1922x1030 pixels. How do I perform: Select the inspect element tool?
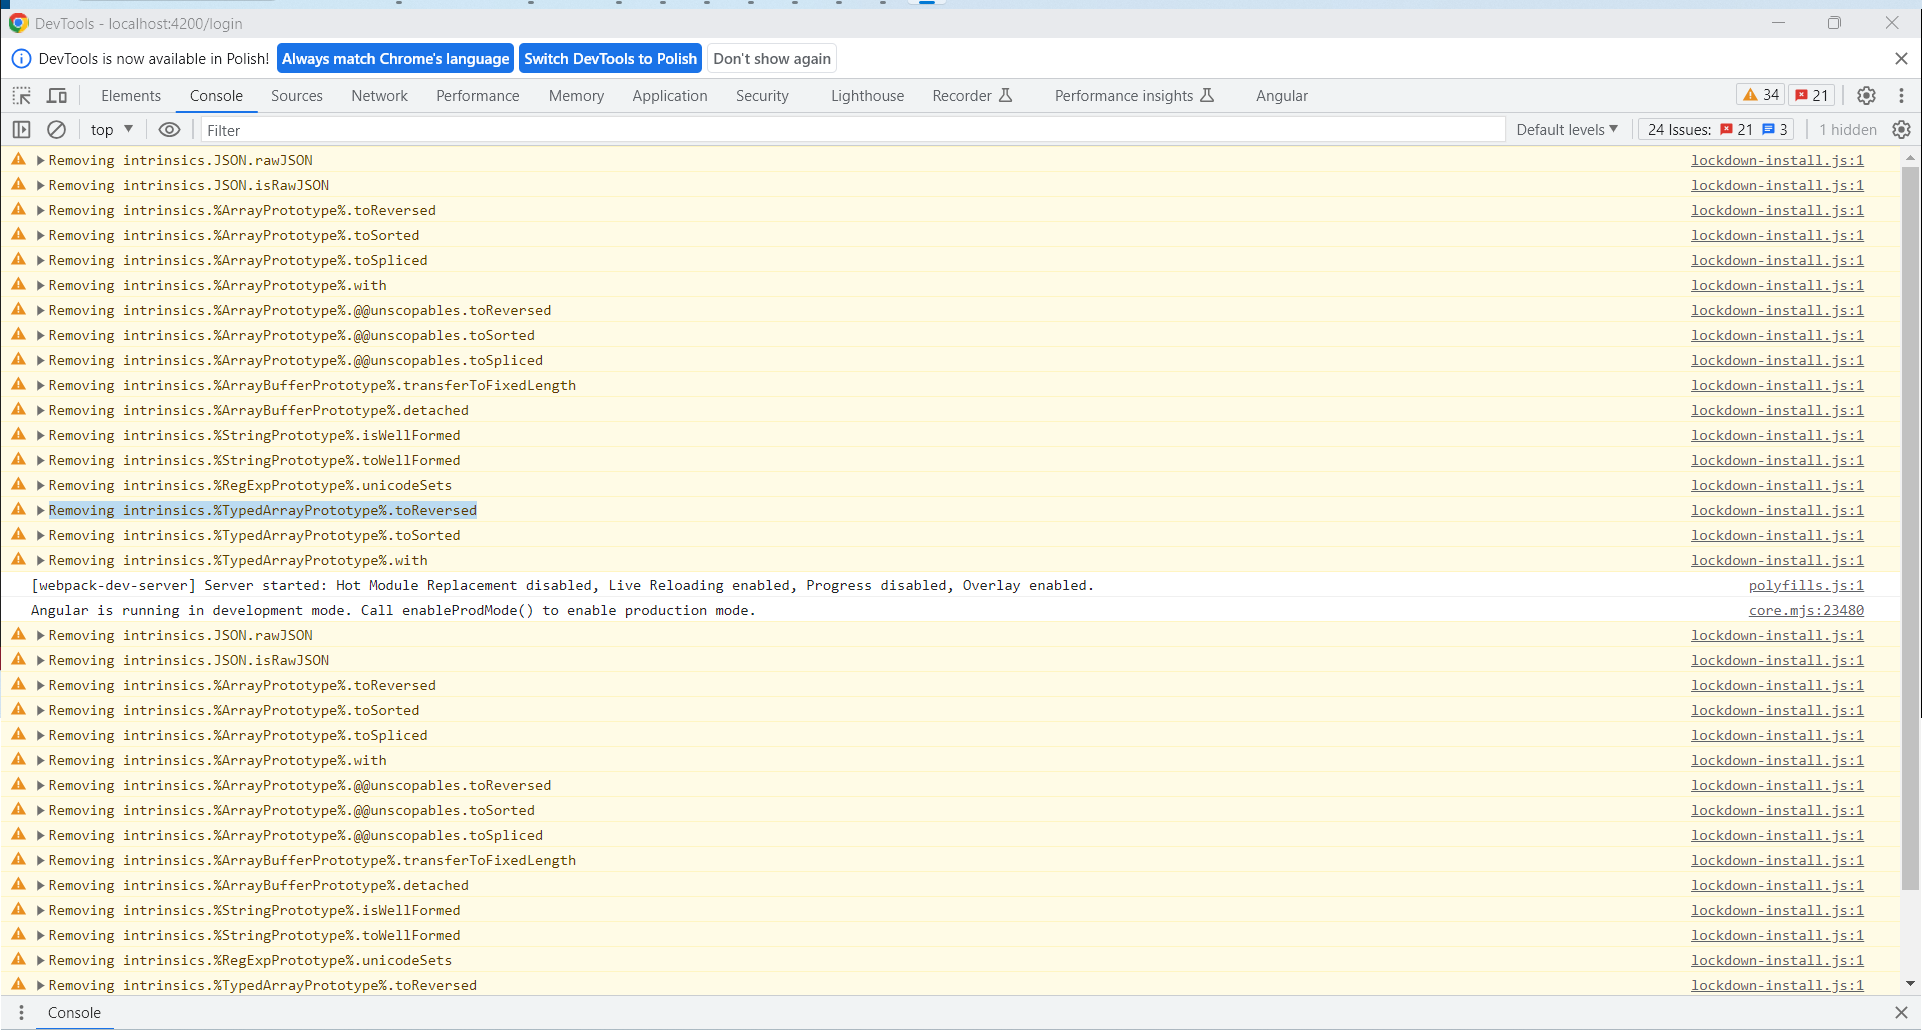(21, 95)
